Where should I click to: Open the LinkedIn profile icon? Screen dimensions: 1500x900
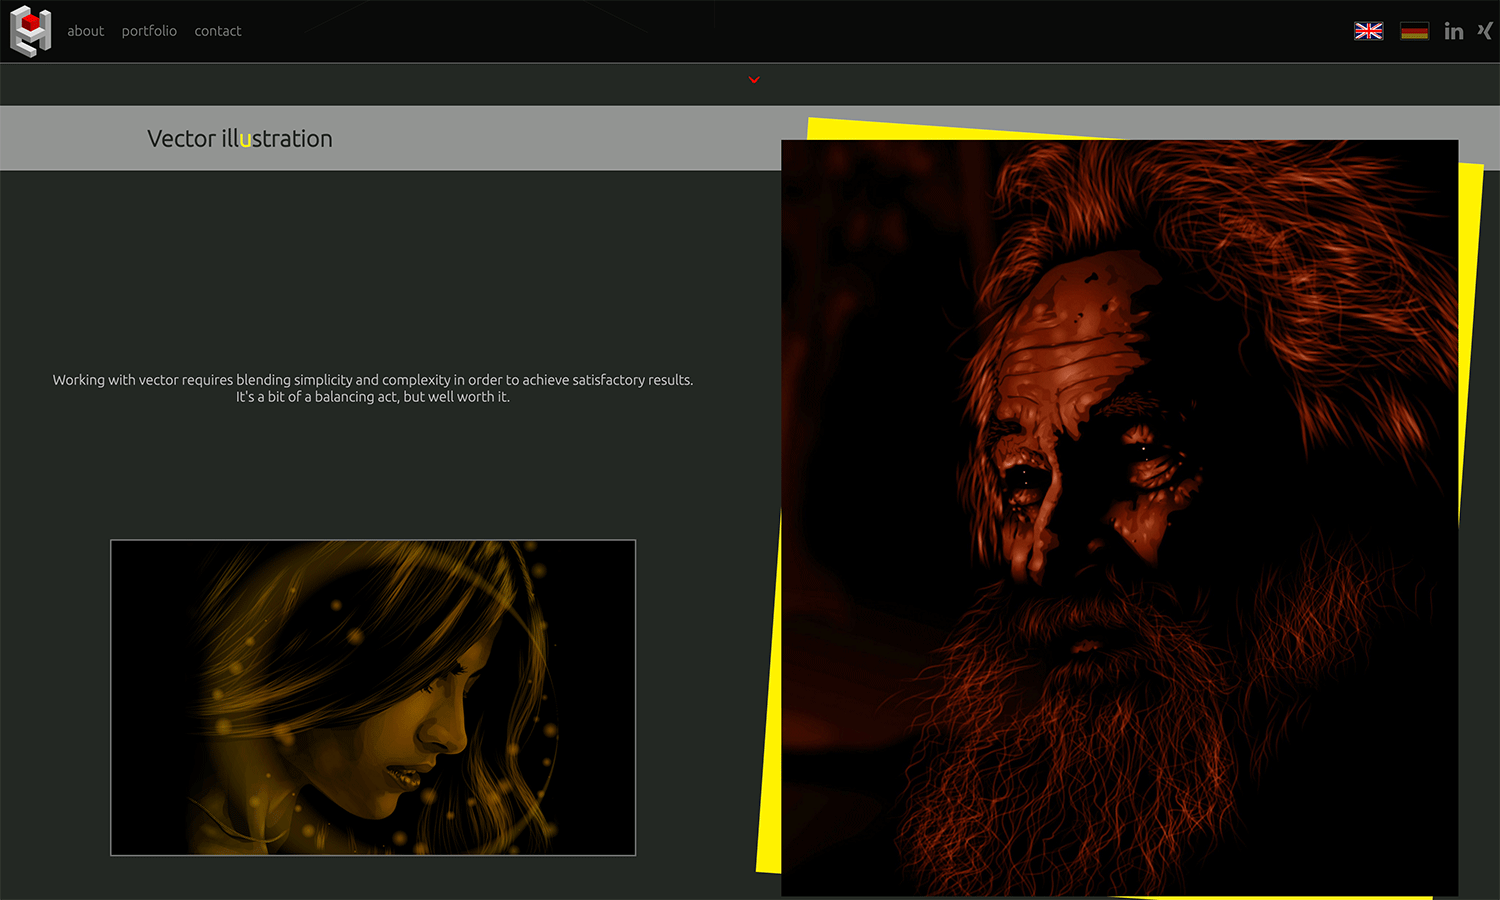(1454, 31)
